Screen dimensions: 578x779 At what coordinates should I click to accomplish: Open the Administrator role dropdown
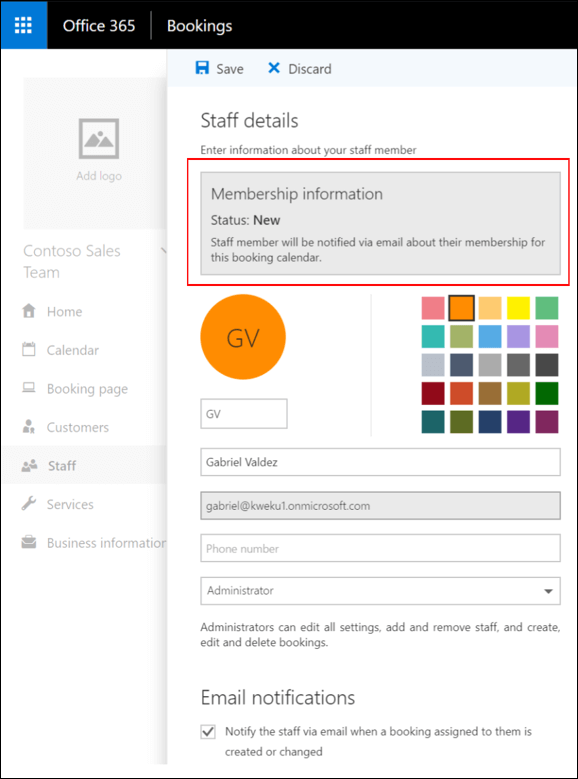click(380, 591)
